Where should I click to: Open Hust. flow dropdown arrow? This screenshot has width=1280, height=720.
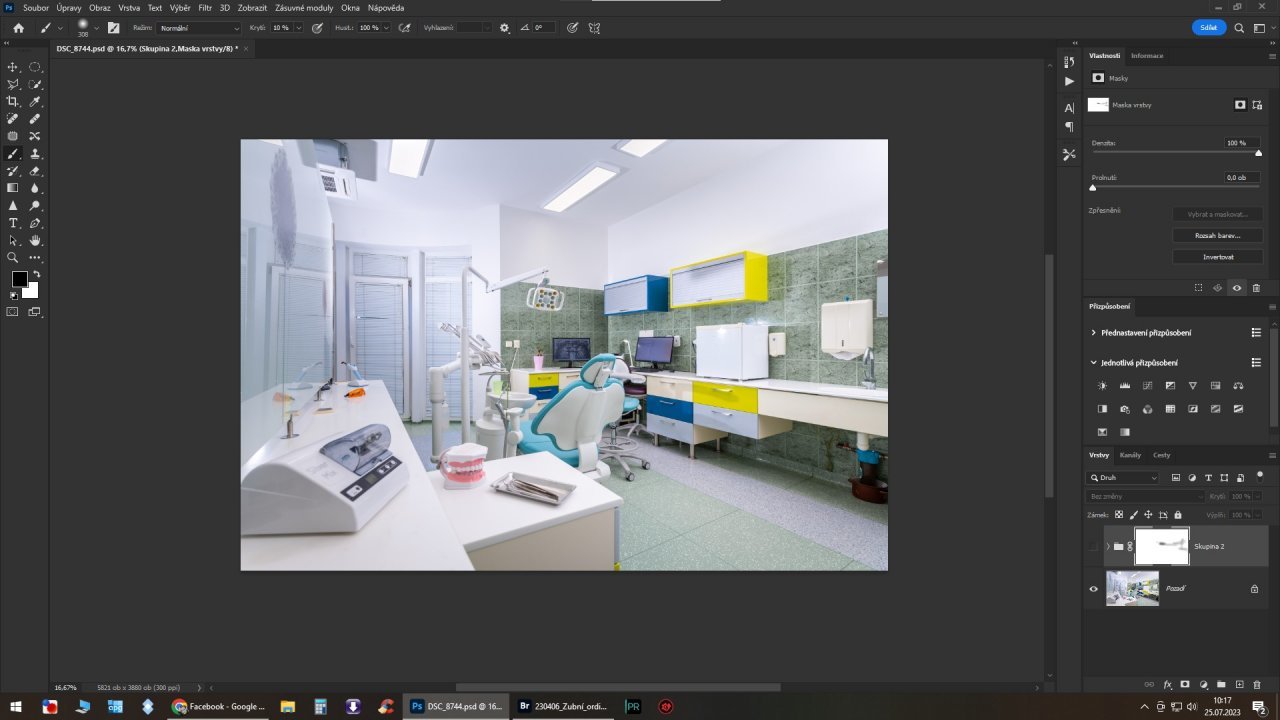point(386,28)
